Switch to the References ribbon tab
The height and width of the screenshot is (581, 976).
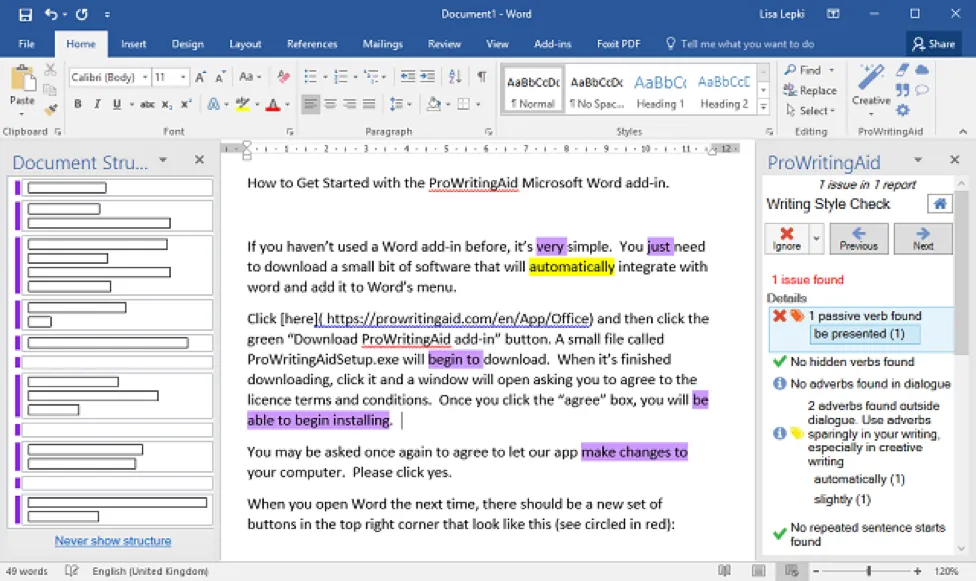(311, 43)
